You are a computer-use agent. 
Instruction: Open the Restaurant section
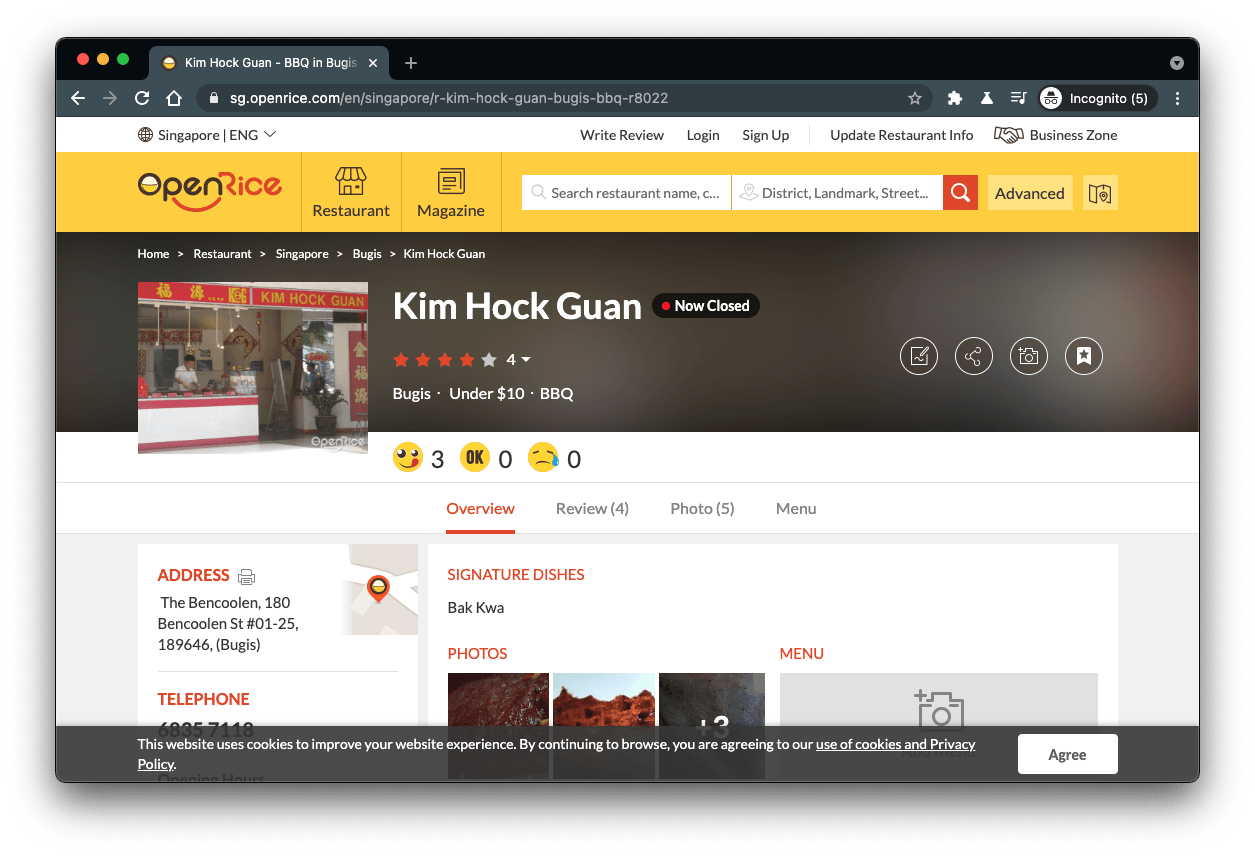(x=351, y=192)
